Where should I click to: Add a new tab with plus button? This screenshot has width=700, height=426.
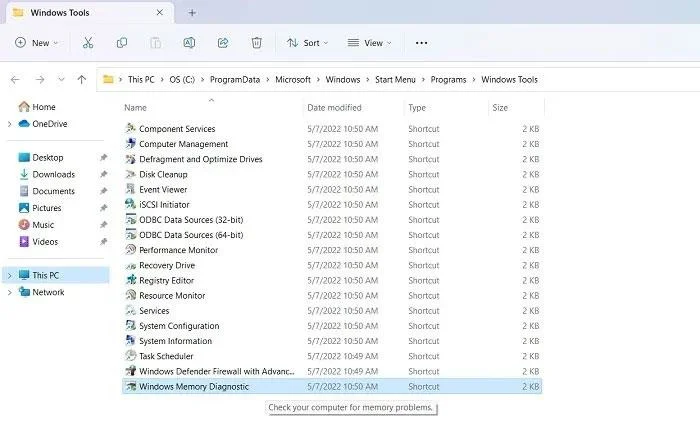[192, 13]
